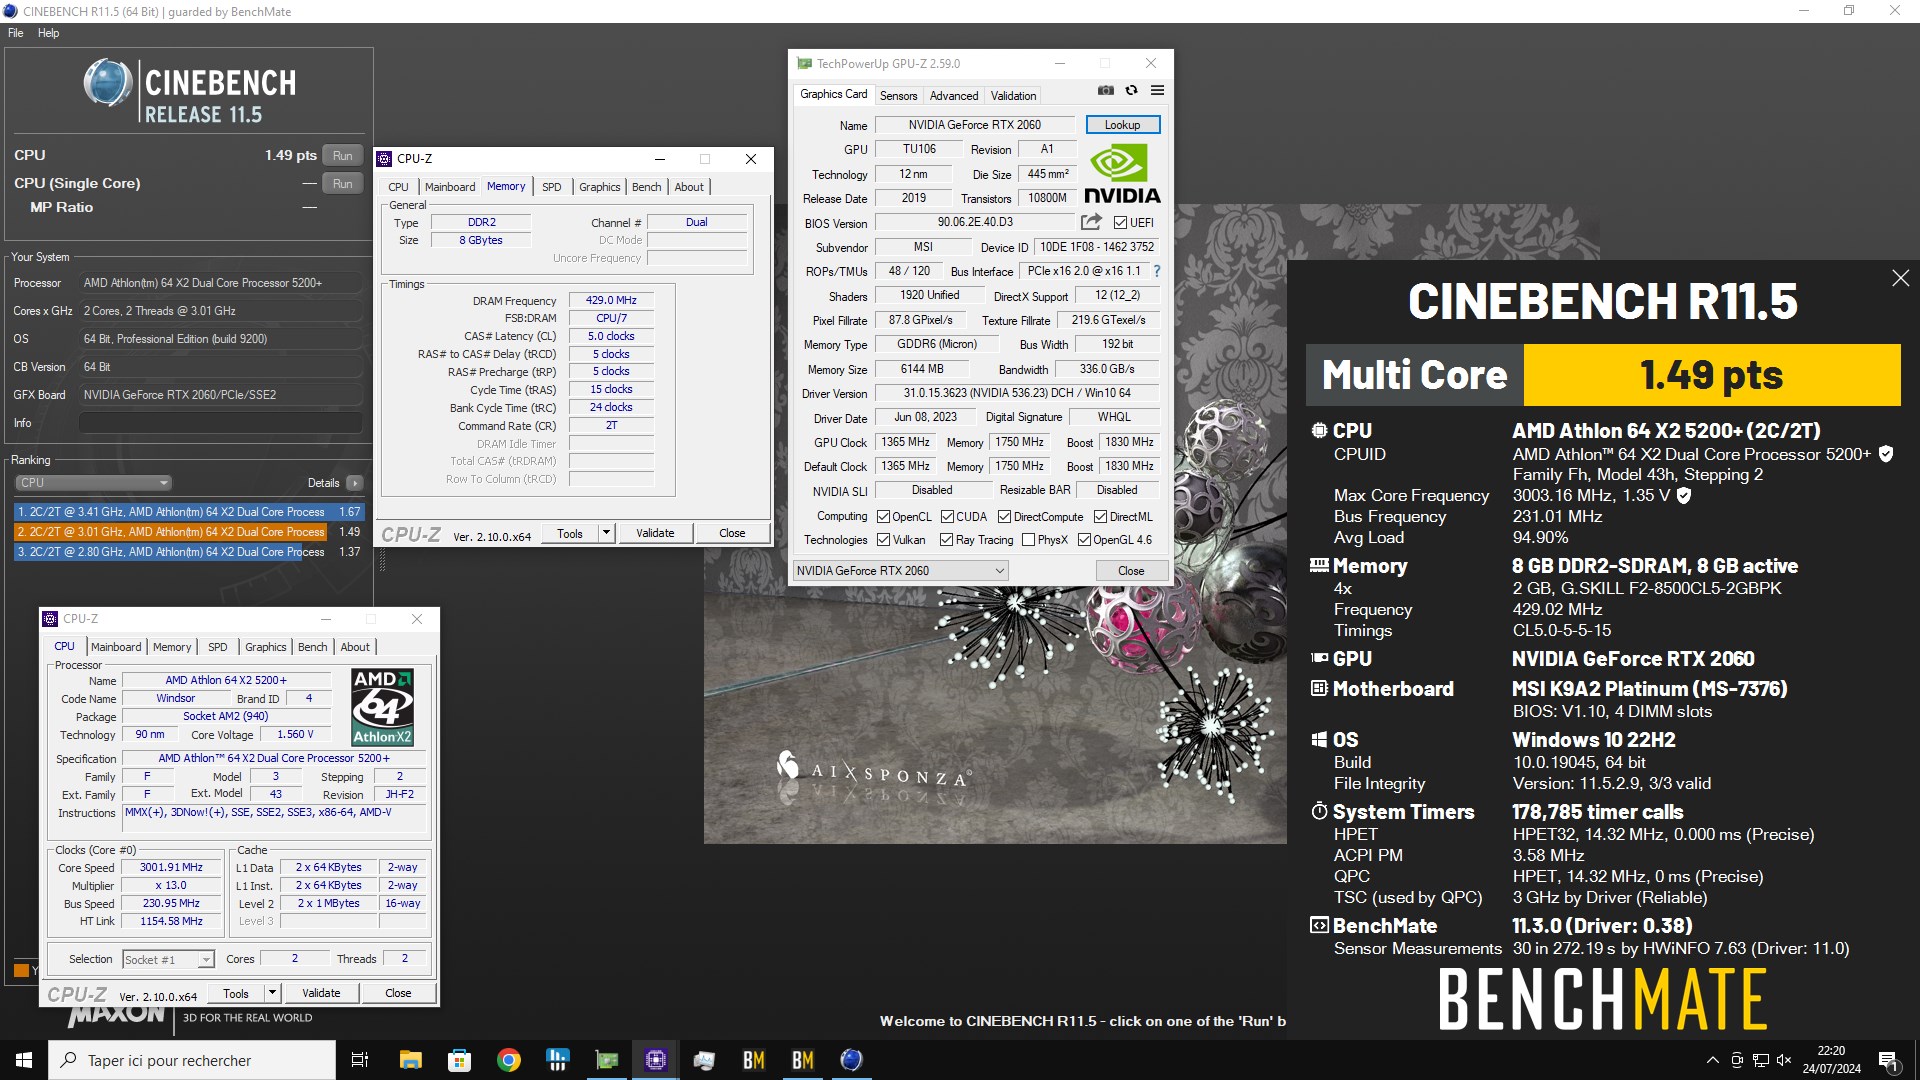Screen dimensions: 1920x1080
Task: Click Validate in CPU-Z CPU window
Action: 321,993
